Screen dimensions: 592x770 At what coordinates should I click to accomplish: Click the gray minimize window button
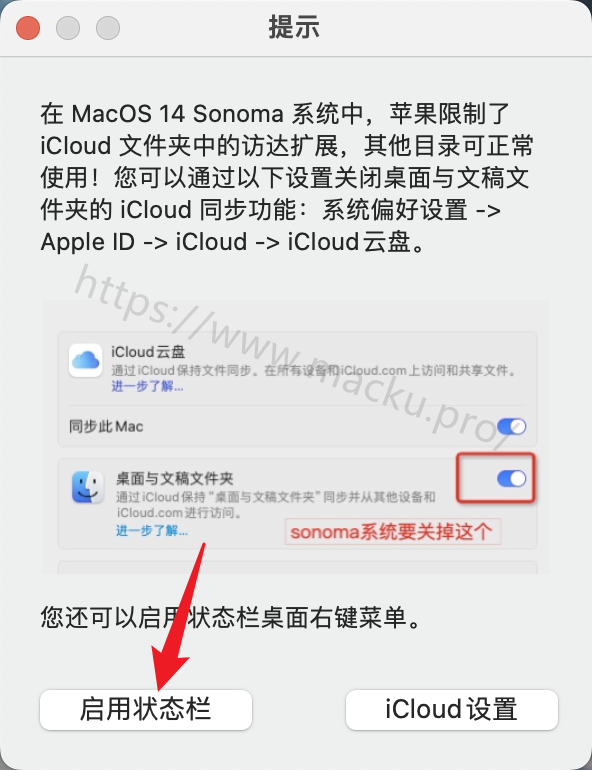[68, 28]
